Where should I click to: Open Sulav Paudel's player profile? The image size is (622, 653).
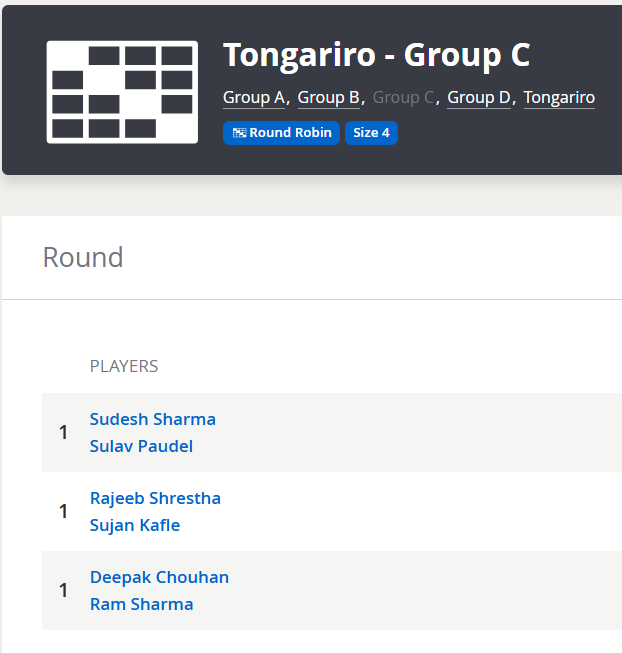coord(141,446)
